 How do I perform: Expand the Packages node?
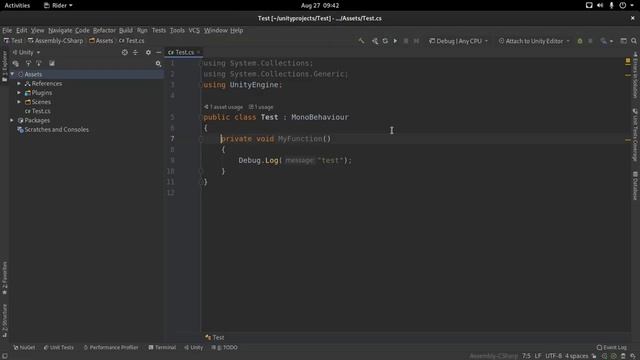12,120
